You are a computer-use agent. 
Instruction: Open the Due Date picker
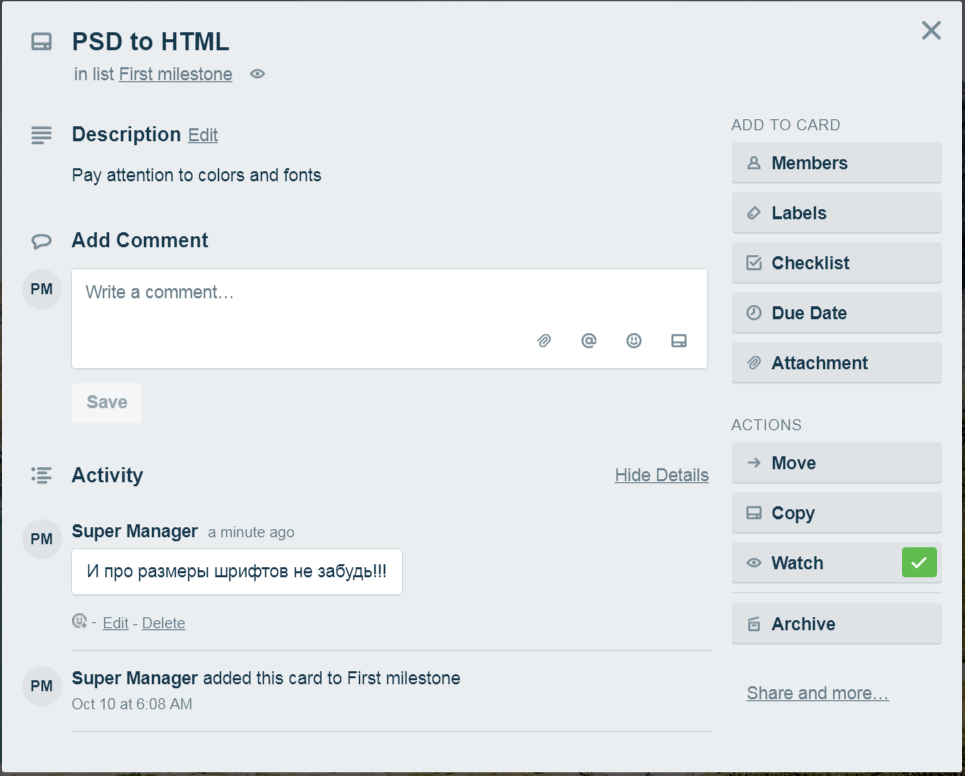tap(836, 313)
